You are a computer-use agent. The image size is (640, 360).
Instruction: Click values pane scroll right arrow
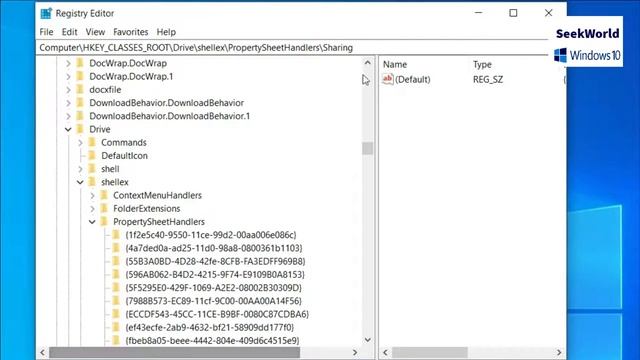coord(559,352)
